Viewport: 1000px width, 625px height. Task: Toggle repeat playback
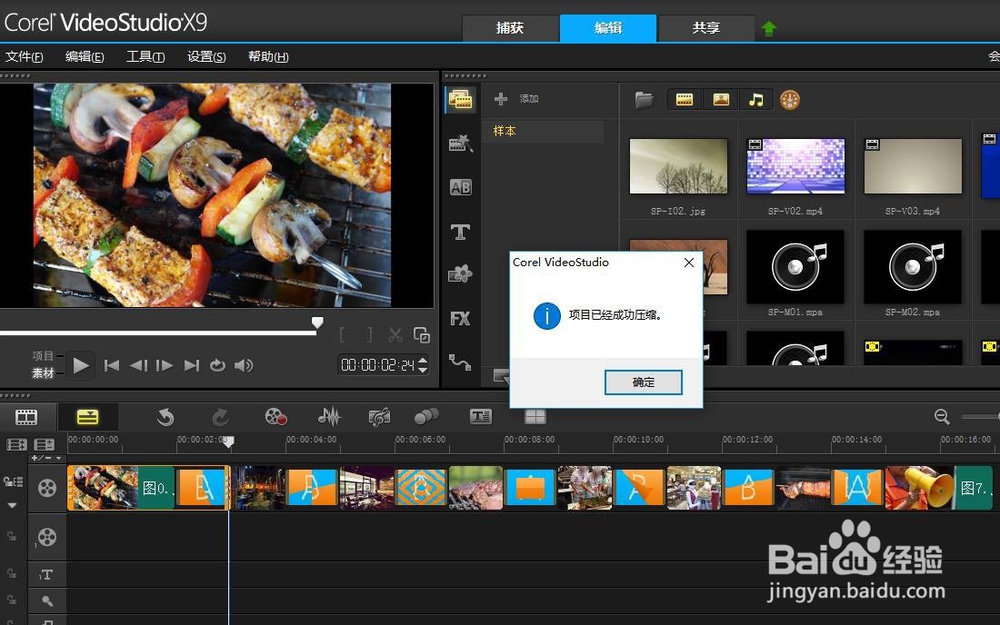pos(217,365)
